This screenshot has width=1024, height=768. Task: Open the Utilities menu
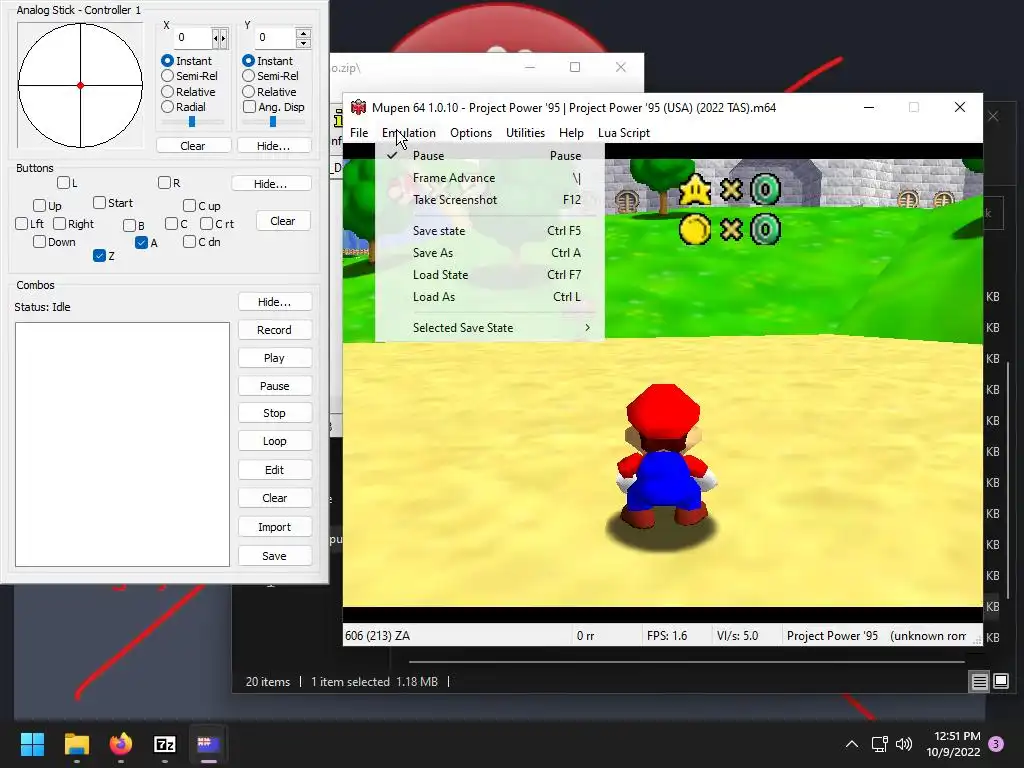click(x=525, y=133)
